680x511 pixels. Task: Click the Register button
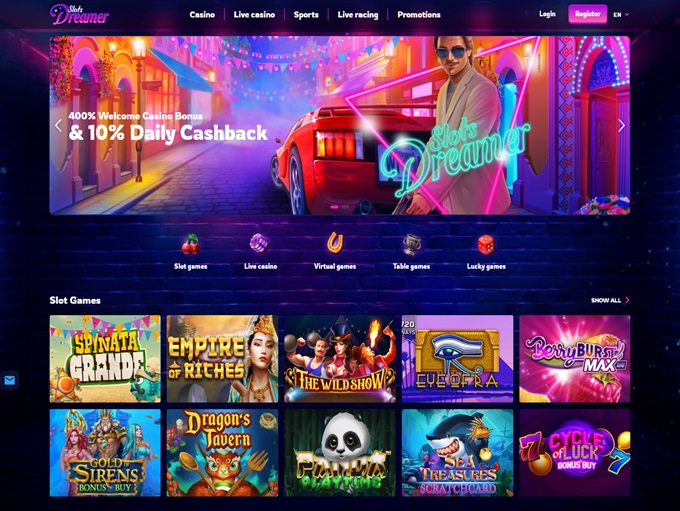[588, 14]
